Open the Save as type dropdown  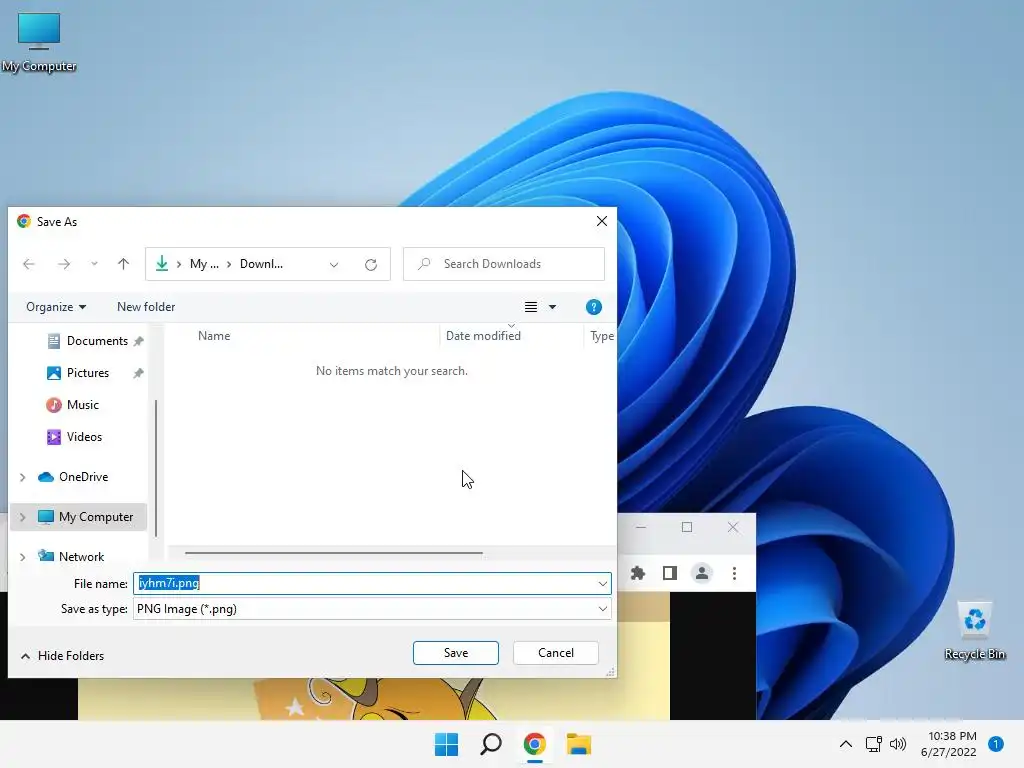pos(372,609)
